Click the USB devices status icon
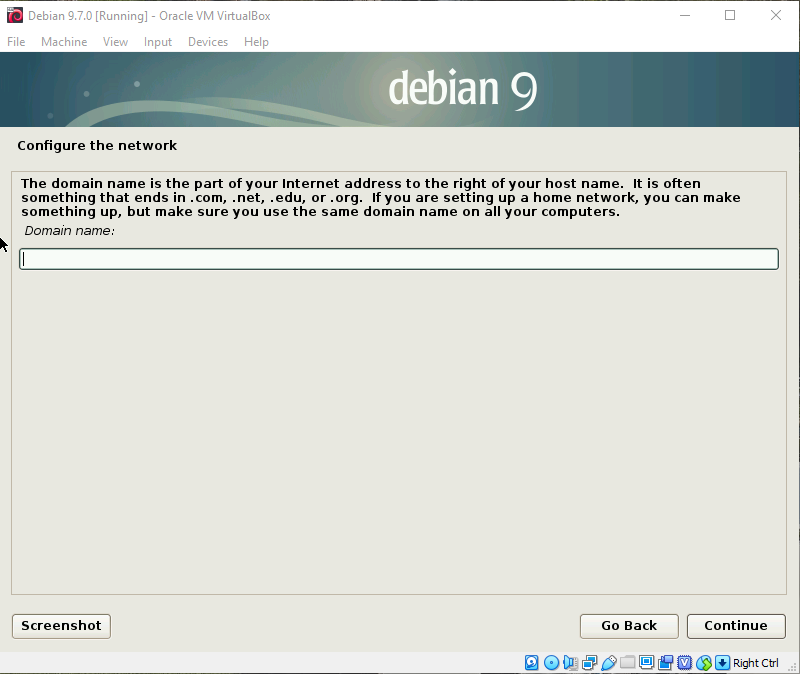The height and width of the screenshot is (674, 800). (608, 663)
